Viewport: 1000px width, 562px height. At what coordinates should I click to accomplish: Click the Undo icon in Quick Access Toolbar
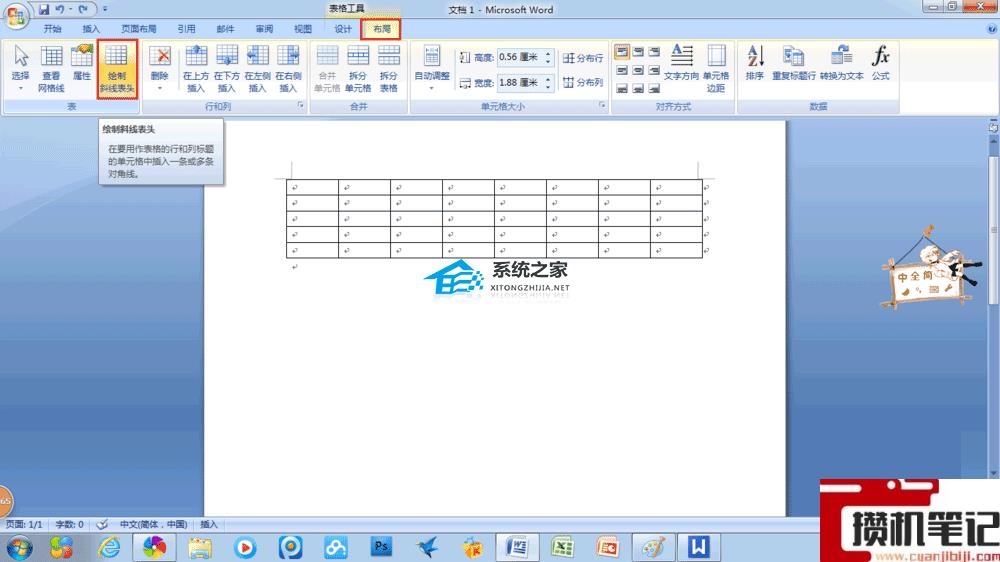[60, 9]
